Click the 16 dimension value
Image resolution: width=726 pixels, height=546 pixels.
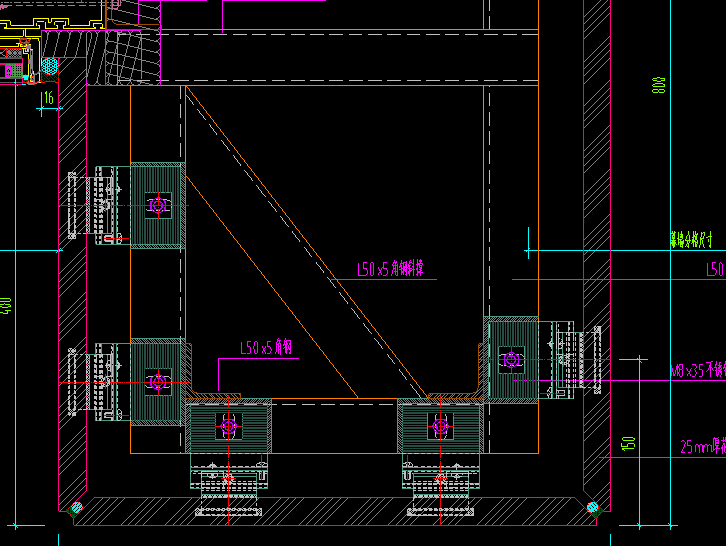coord(49,98)
